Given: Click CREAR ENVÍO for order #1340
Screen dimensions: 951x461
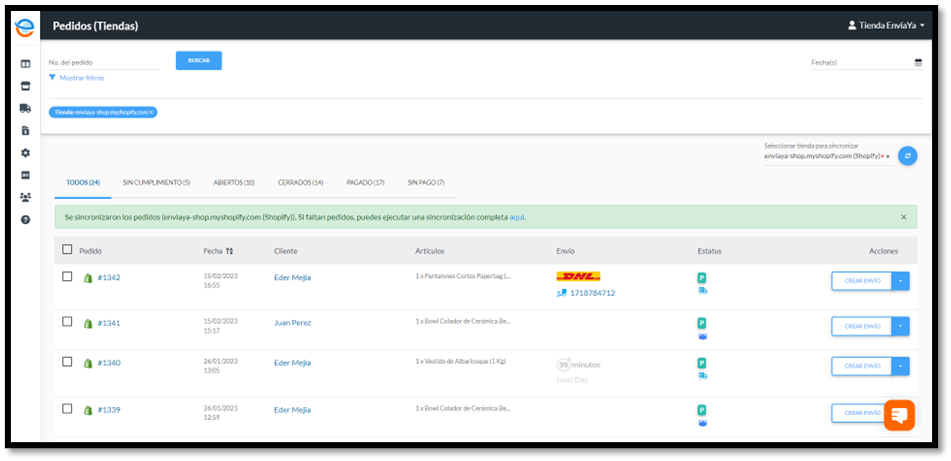Looking at the screenshot, I should [862, 366].
